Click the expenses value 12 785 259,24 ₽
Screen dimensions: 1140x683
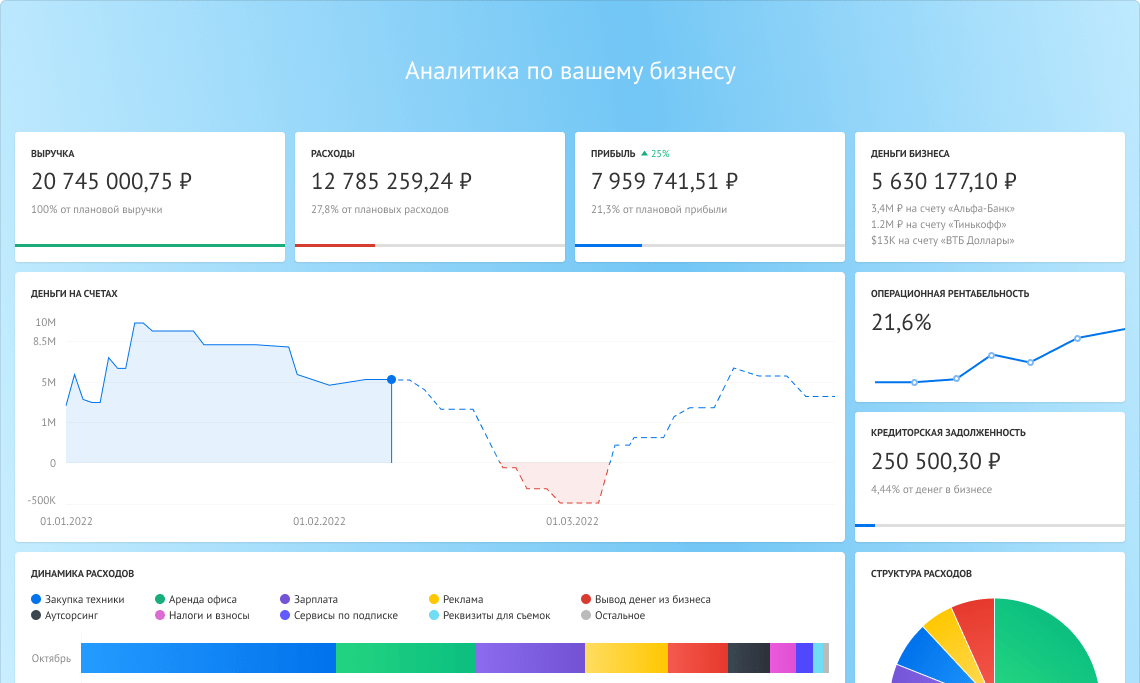(391, 181)
